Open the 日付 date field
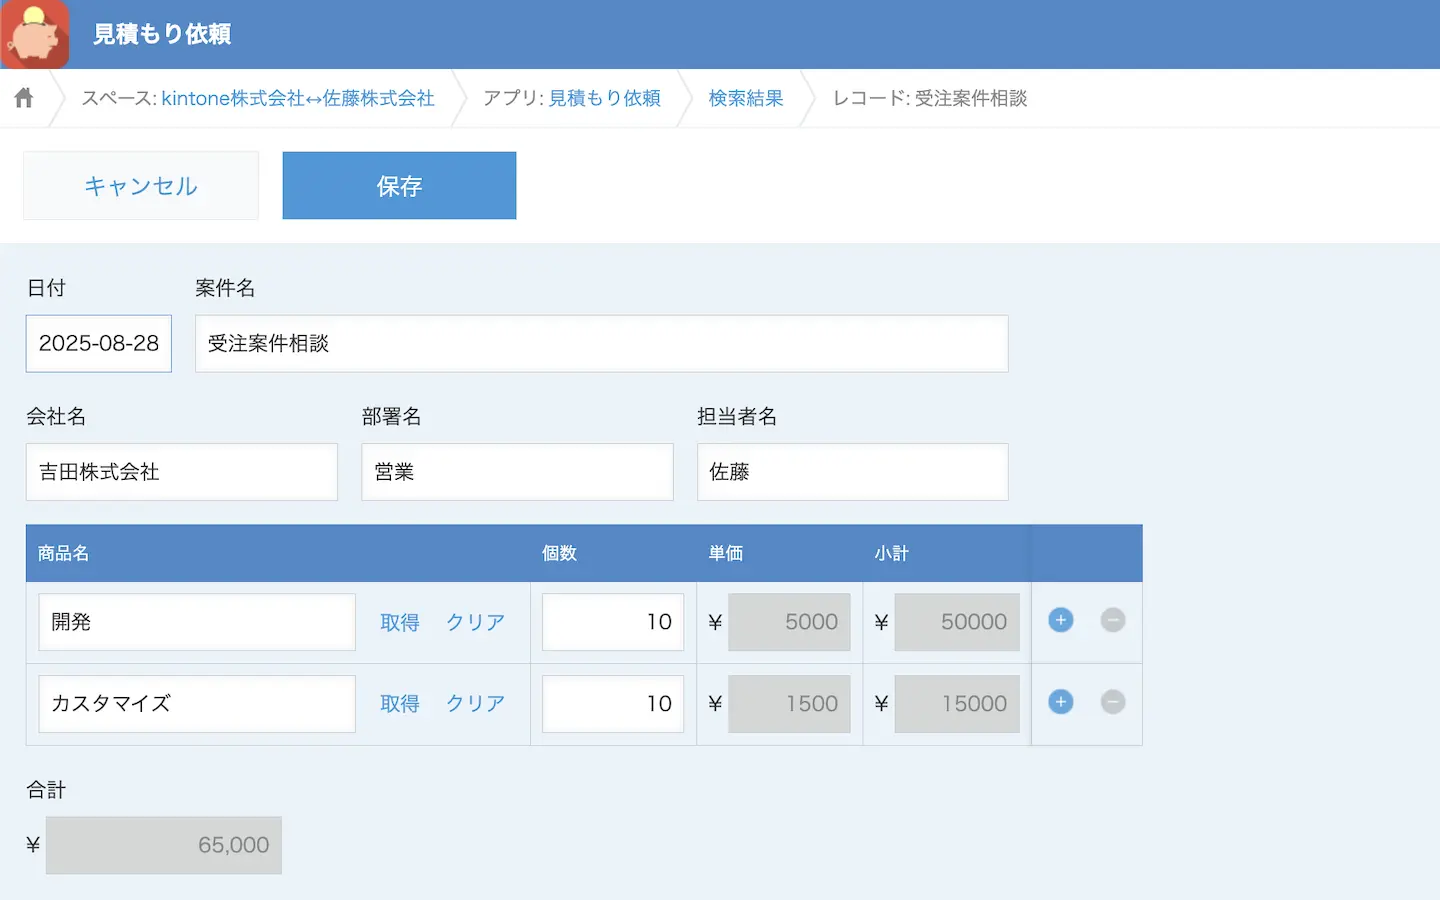The width and height of the screenshot is (1440, 900). point(99,344)
